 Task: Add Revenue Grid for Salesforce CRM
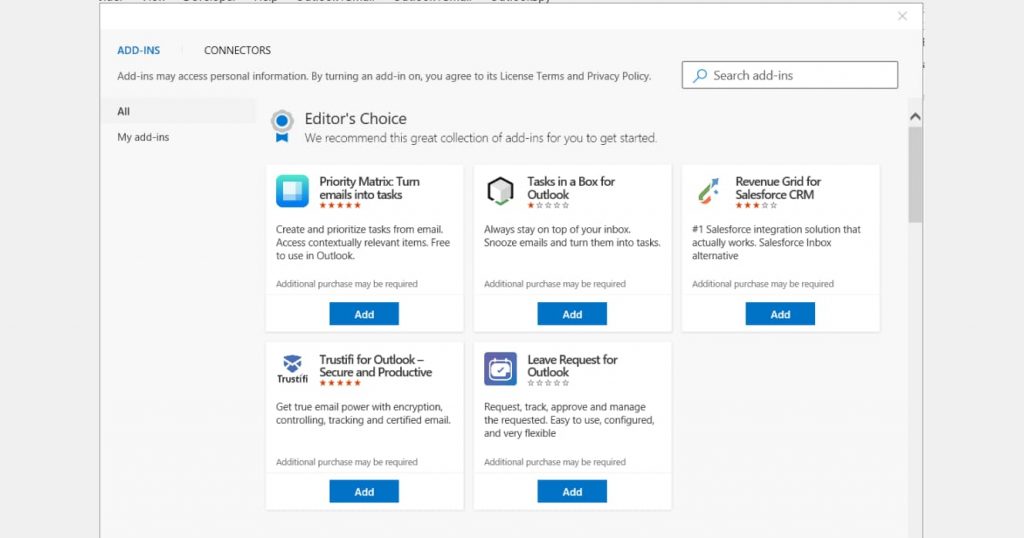pos(780,314)
